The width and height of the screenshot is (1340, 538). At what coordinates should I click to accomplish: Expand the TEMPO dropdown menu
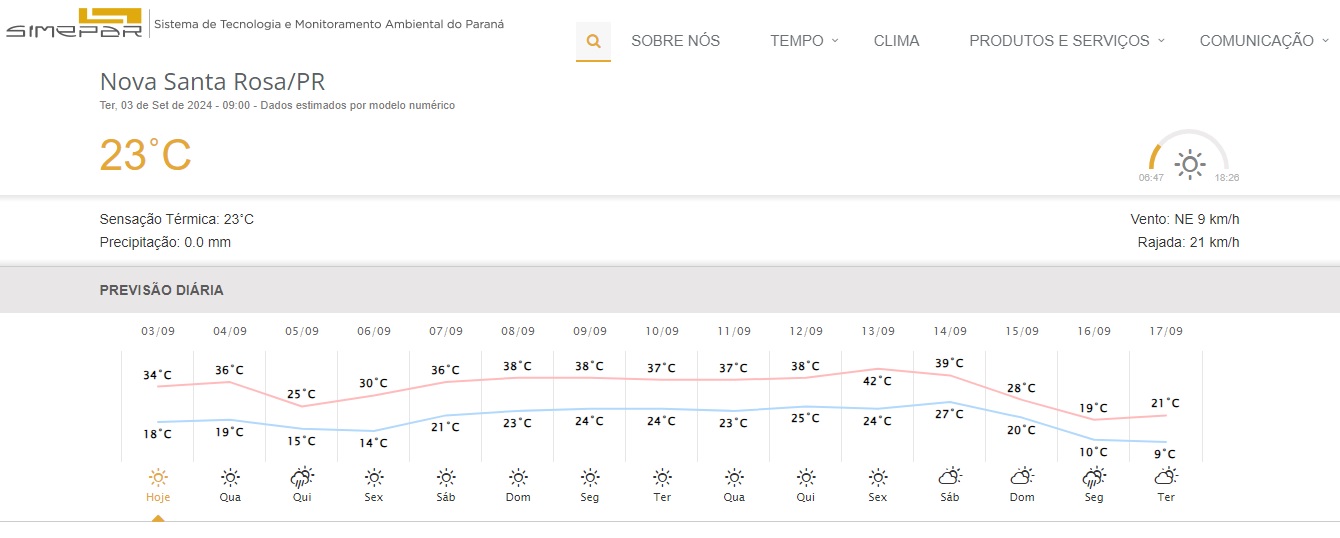point(804,41)
